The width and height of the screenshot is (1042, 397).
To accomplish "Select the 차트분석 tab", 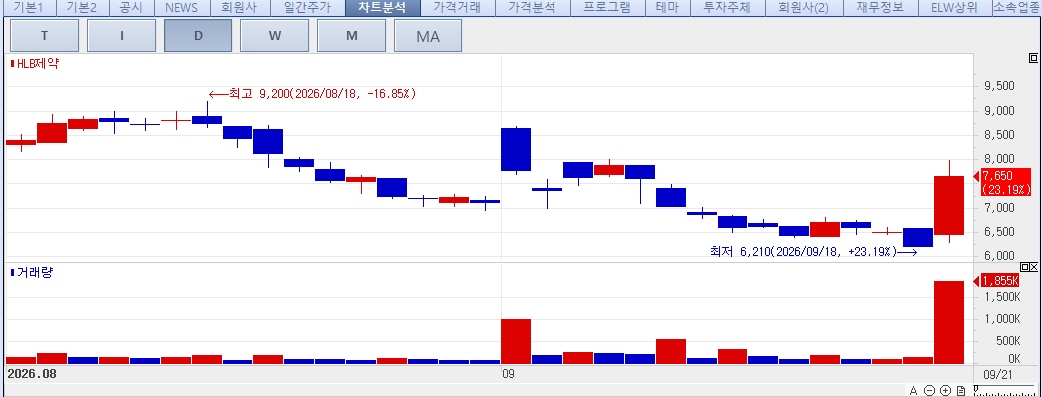I will pos(383,8).
